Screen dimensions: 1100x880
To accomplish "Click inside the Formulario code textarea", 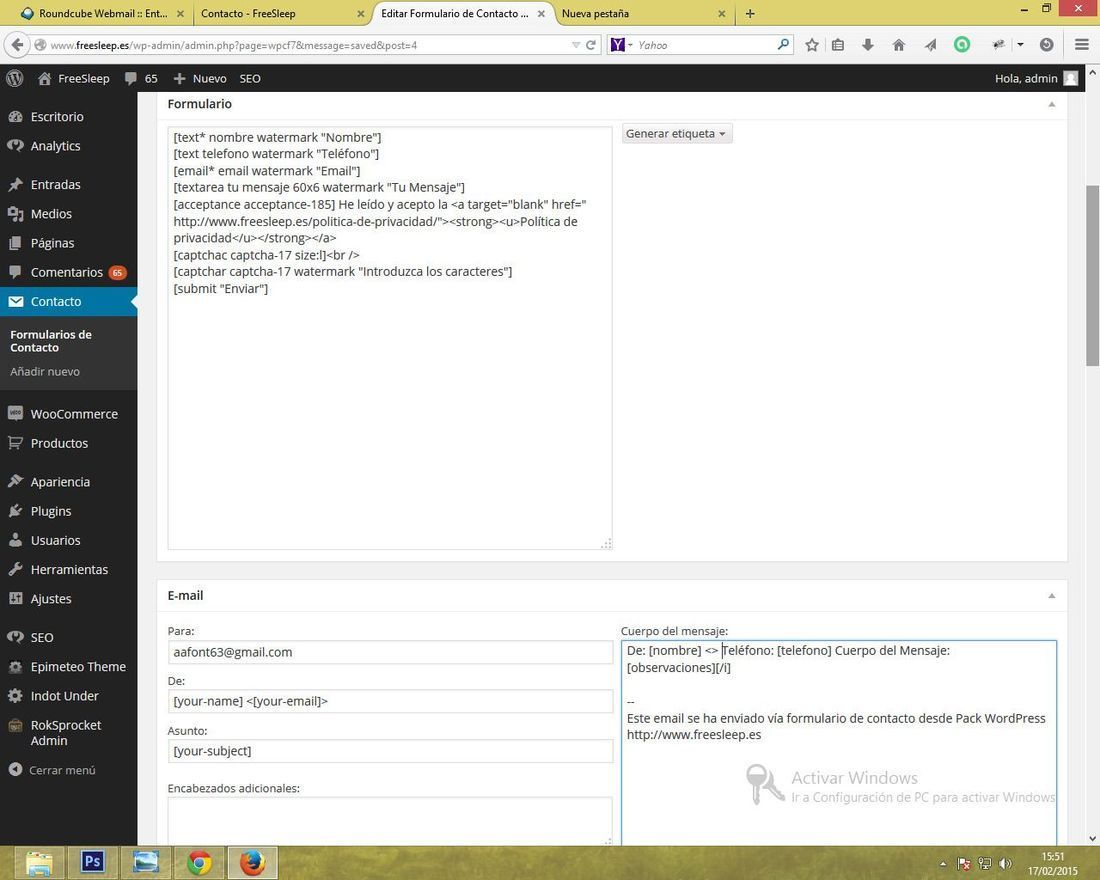I will coord(389,338).
